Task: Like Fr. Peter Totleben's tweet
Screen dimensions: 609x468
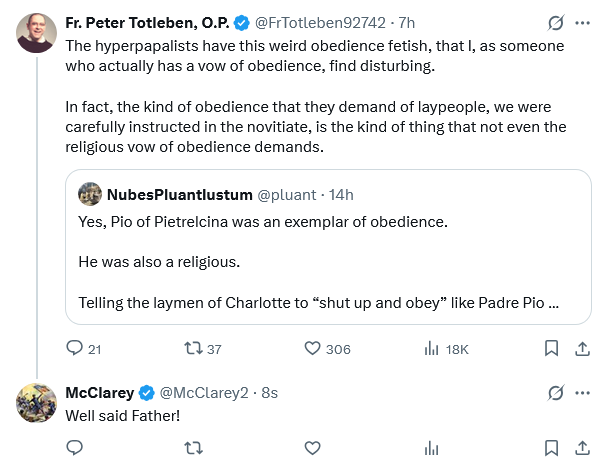Action: 312,348
